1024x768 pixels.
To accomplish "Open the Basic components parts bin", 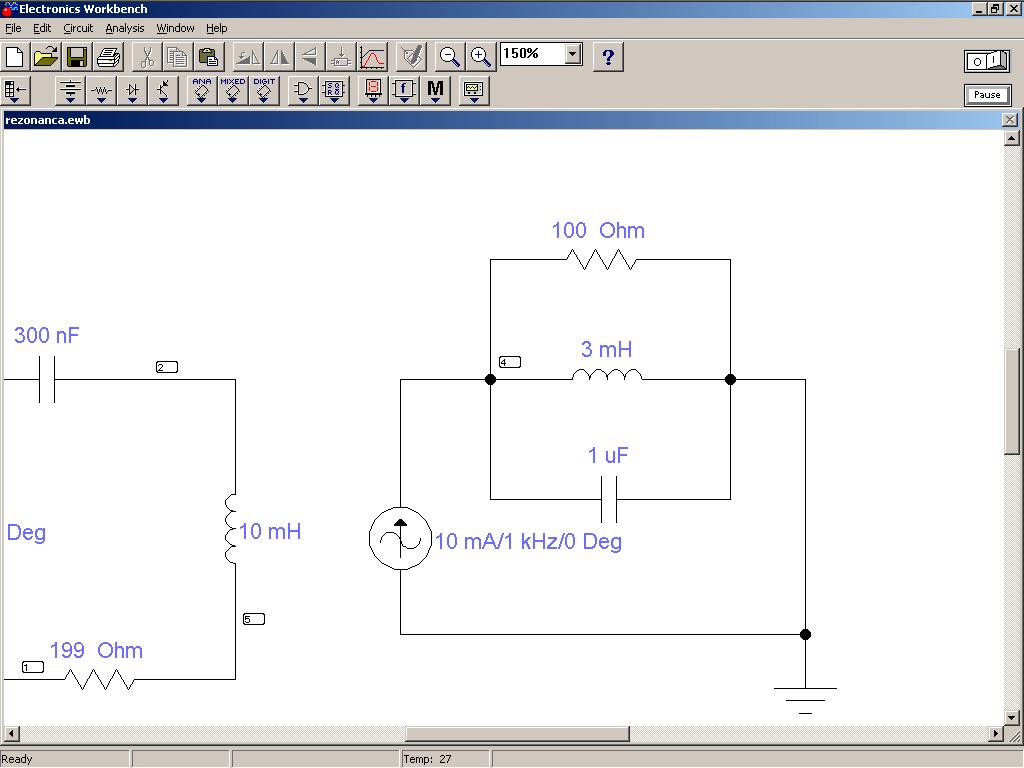I will 101,91.
